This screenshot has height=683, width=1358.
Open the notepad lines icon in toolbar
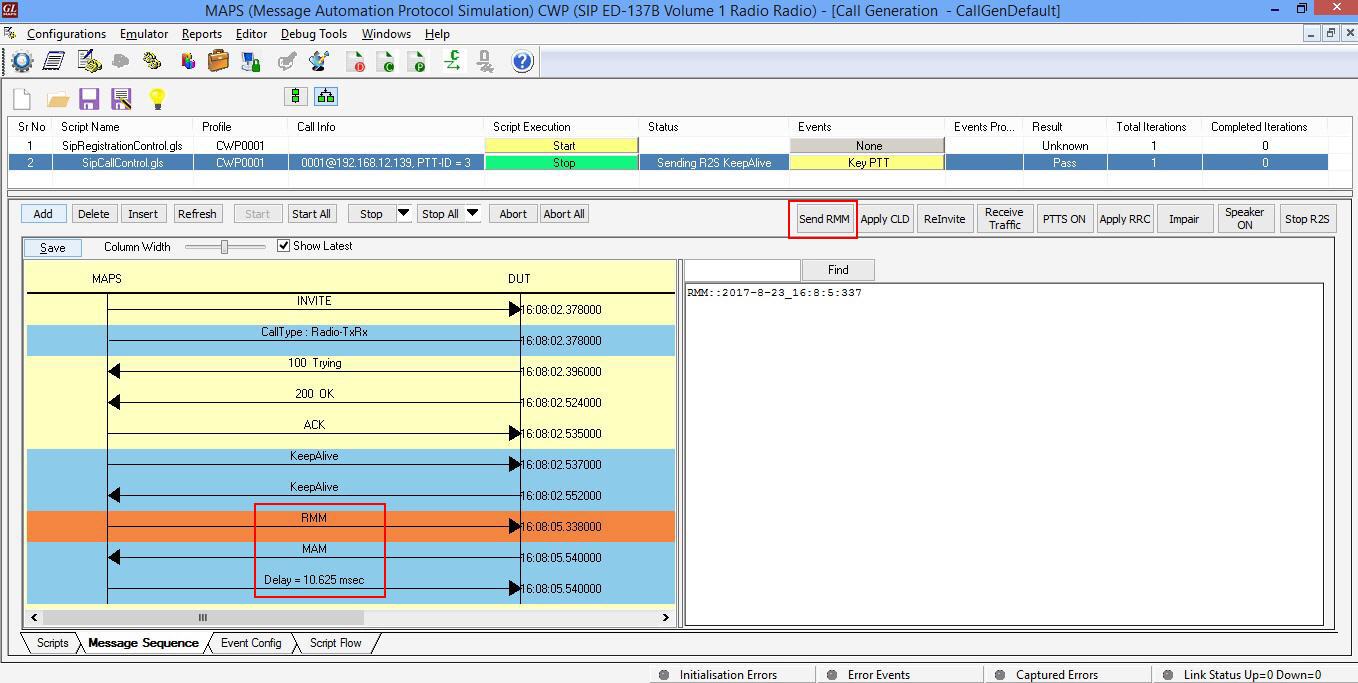tap(54, 62)
